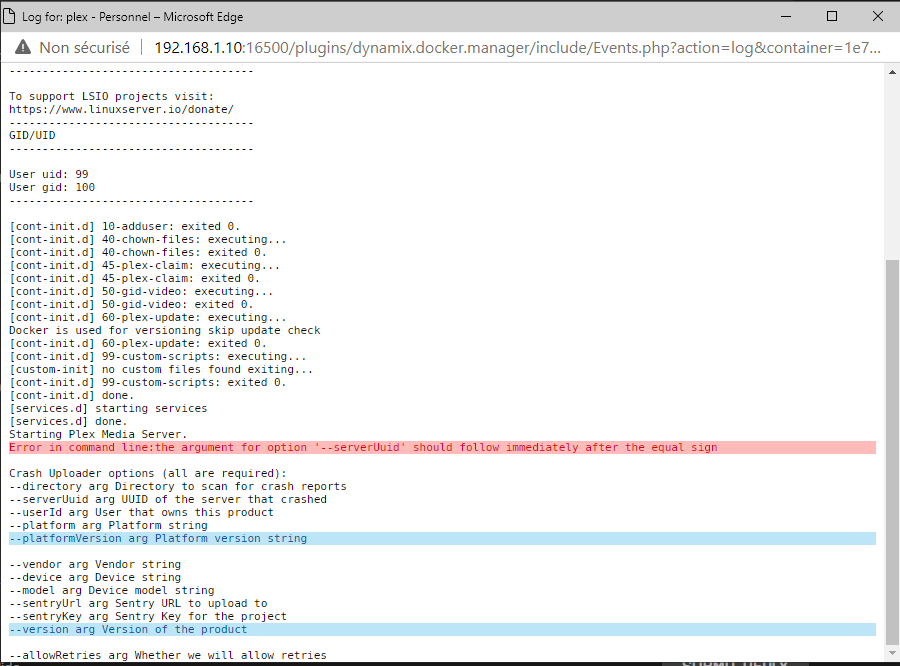Click '[cont-init.d] done.' line
The width and height of the screenshot is (900, 666).
click(x=71, y=396)
